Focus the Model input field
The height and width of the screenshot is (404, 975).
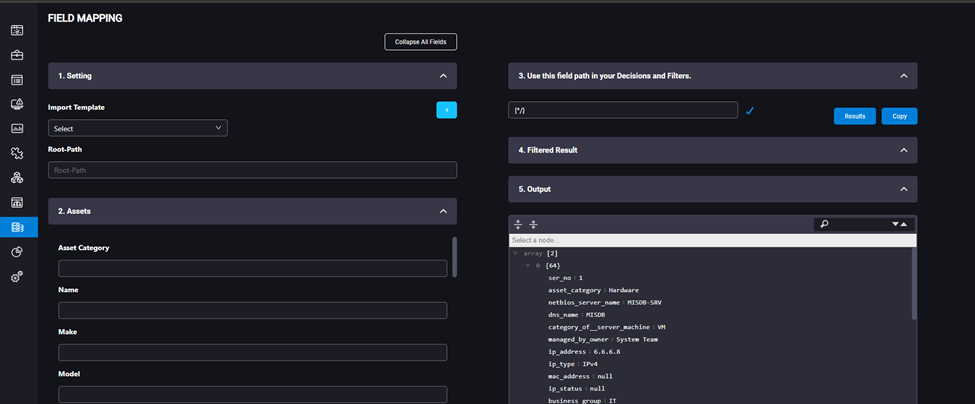[252, 395]
